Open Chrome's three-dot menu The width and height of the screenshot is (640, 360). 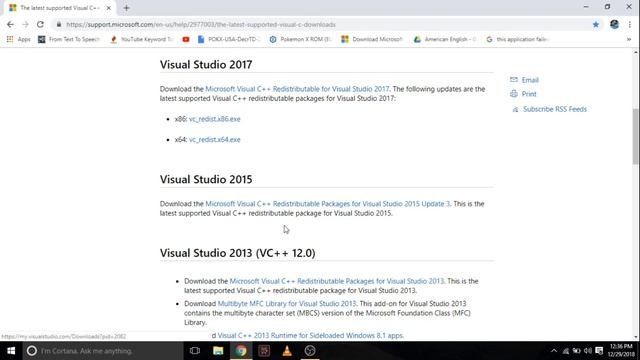630,24
